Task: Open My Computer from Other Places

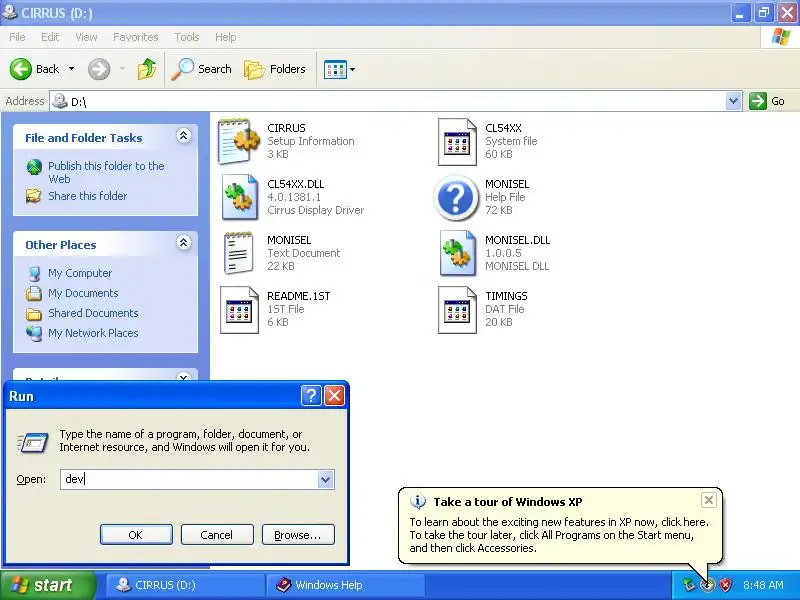Action: [x=80, y=273]
